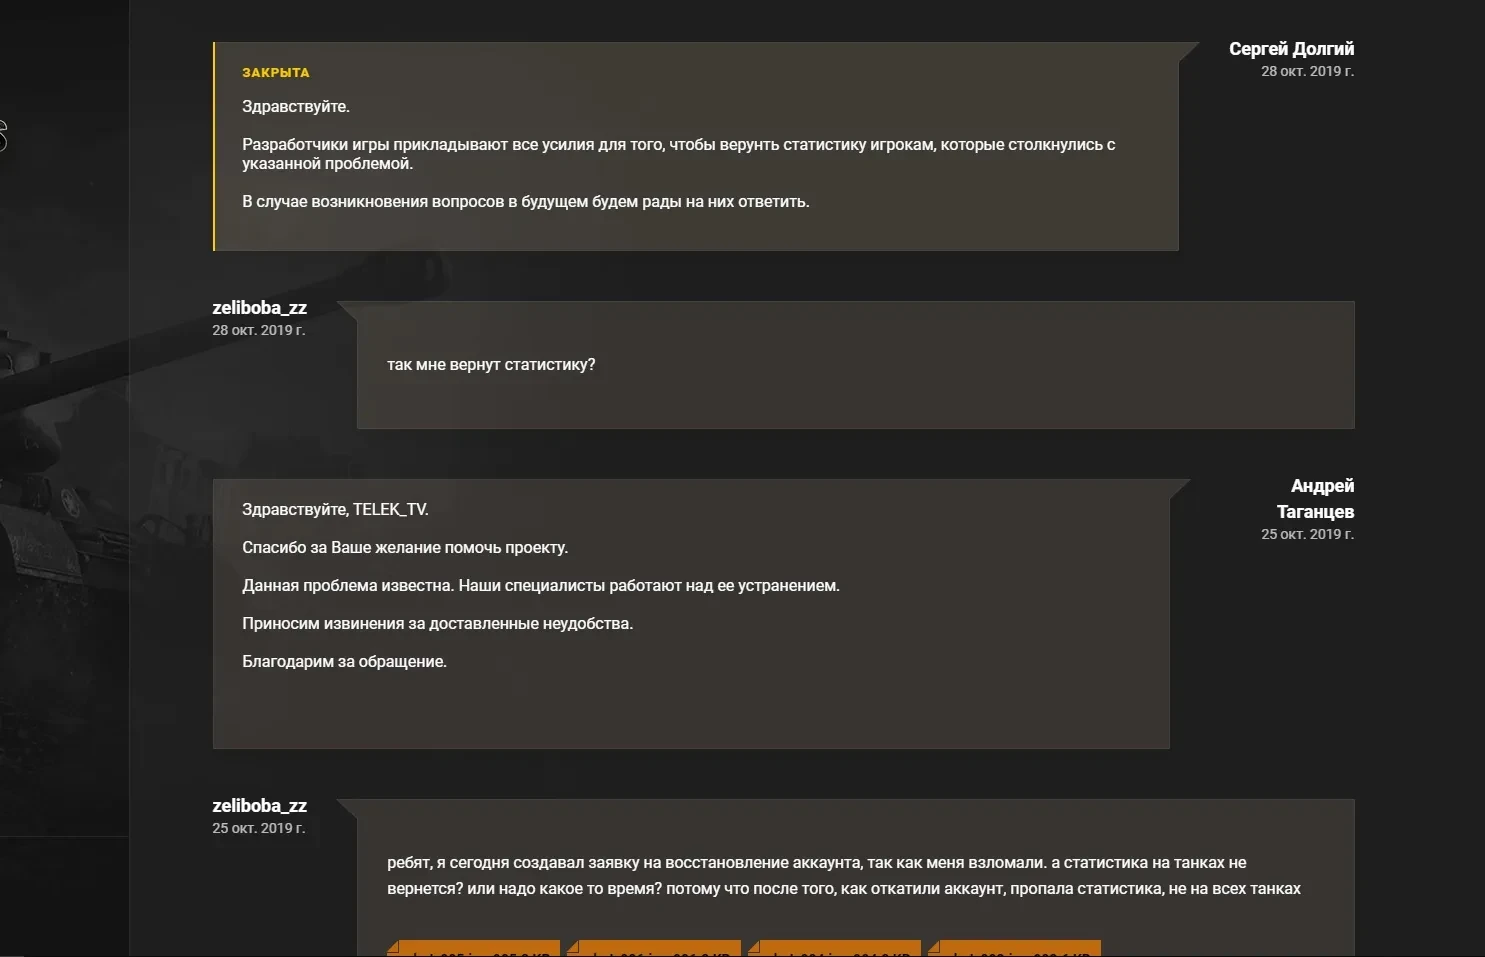Open the first orange attachment file
The width and height of the screenshot is (1485, 957).
click(x=474, y=949)
